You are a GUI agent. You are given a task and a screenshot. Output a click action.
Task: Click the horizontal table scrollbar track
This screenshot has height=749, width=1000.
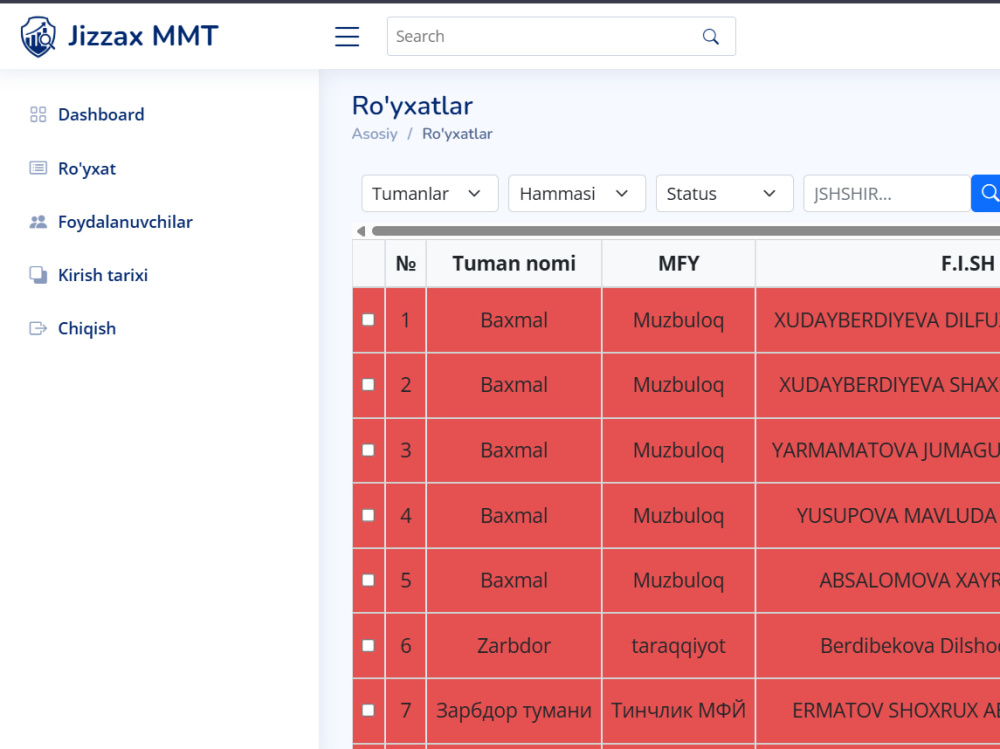(x=686, y=231)
